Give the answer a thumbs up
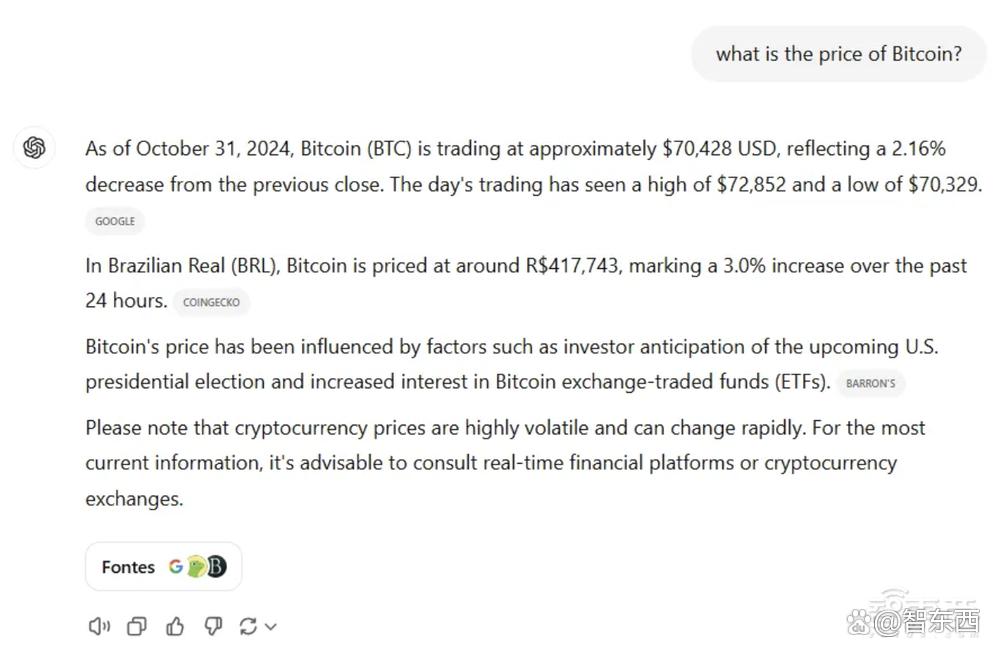This screenshot has height=657, width=1000. point(175,626)
